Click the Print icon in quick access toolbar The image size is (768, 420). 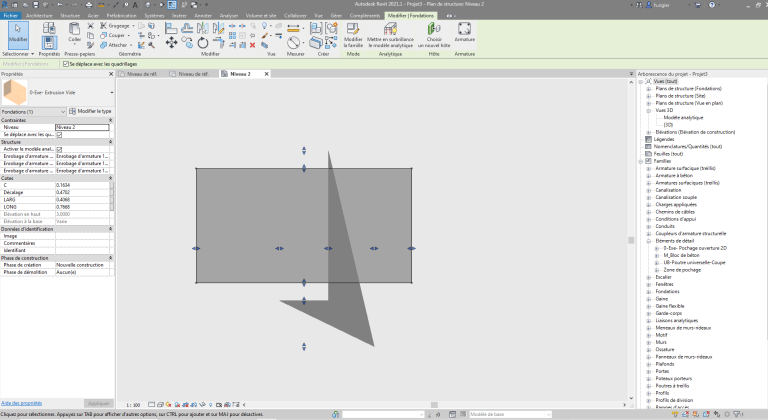click(x=89, y=4)
